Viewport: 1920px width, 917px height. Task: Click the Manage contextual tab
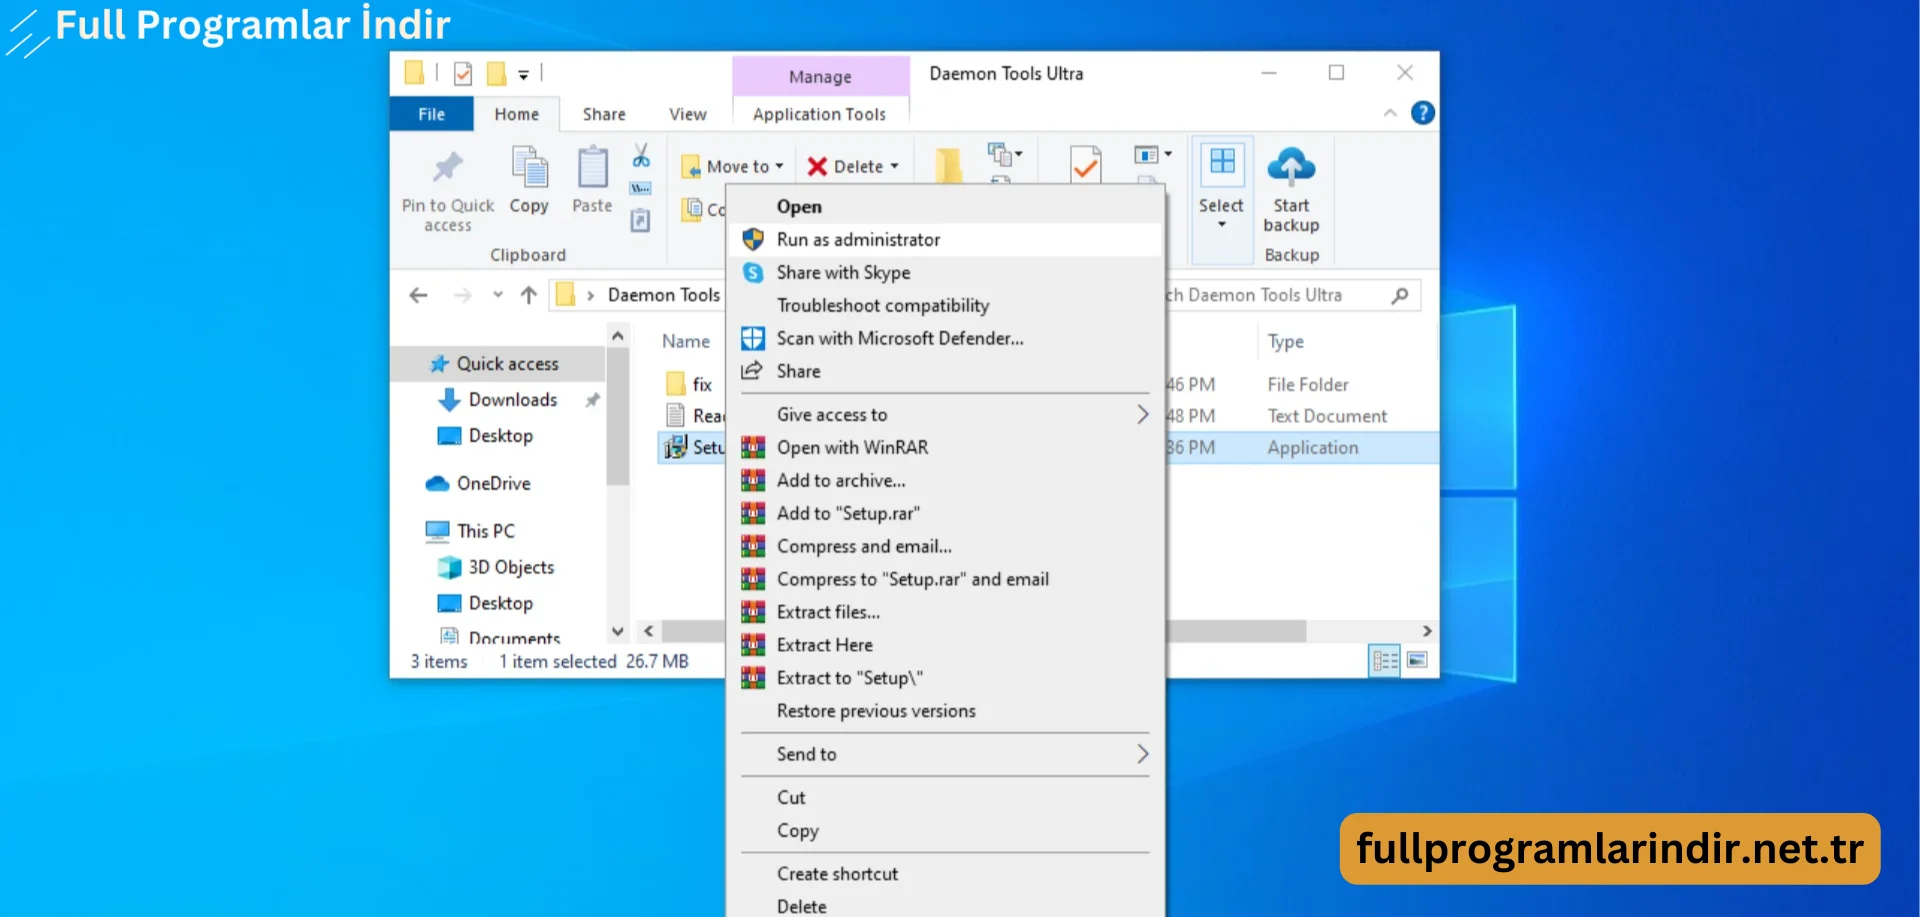tap(820, 76)
